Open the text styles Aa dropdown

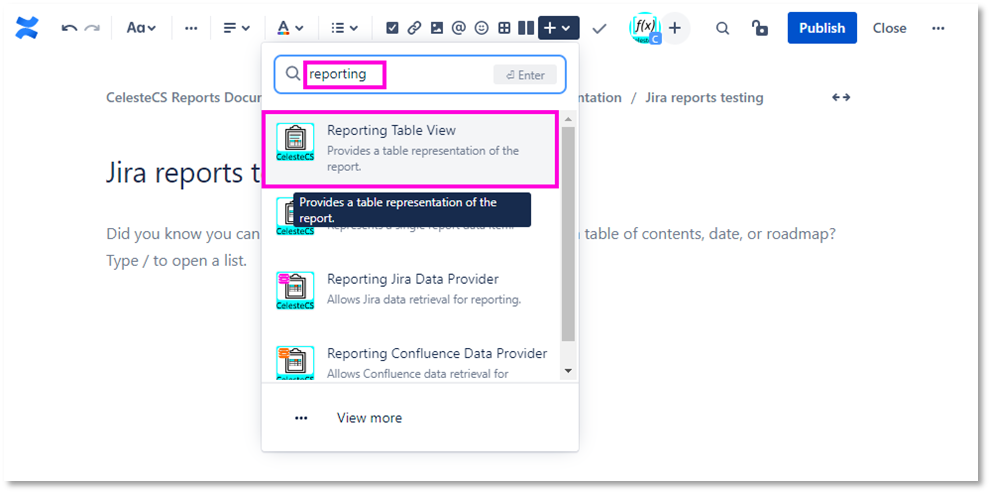coord(141,28)
